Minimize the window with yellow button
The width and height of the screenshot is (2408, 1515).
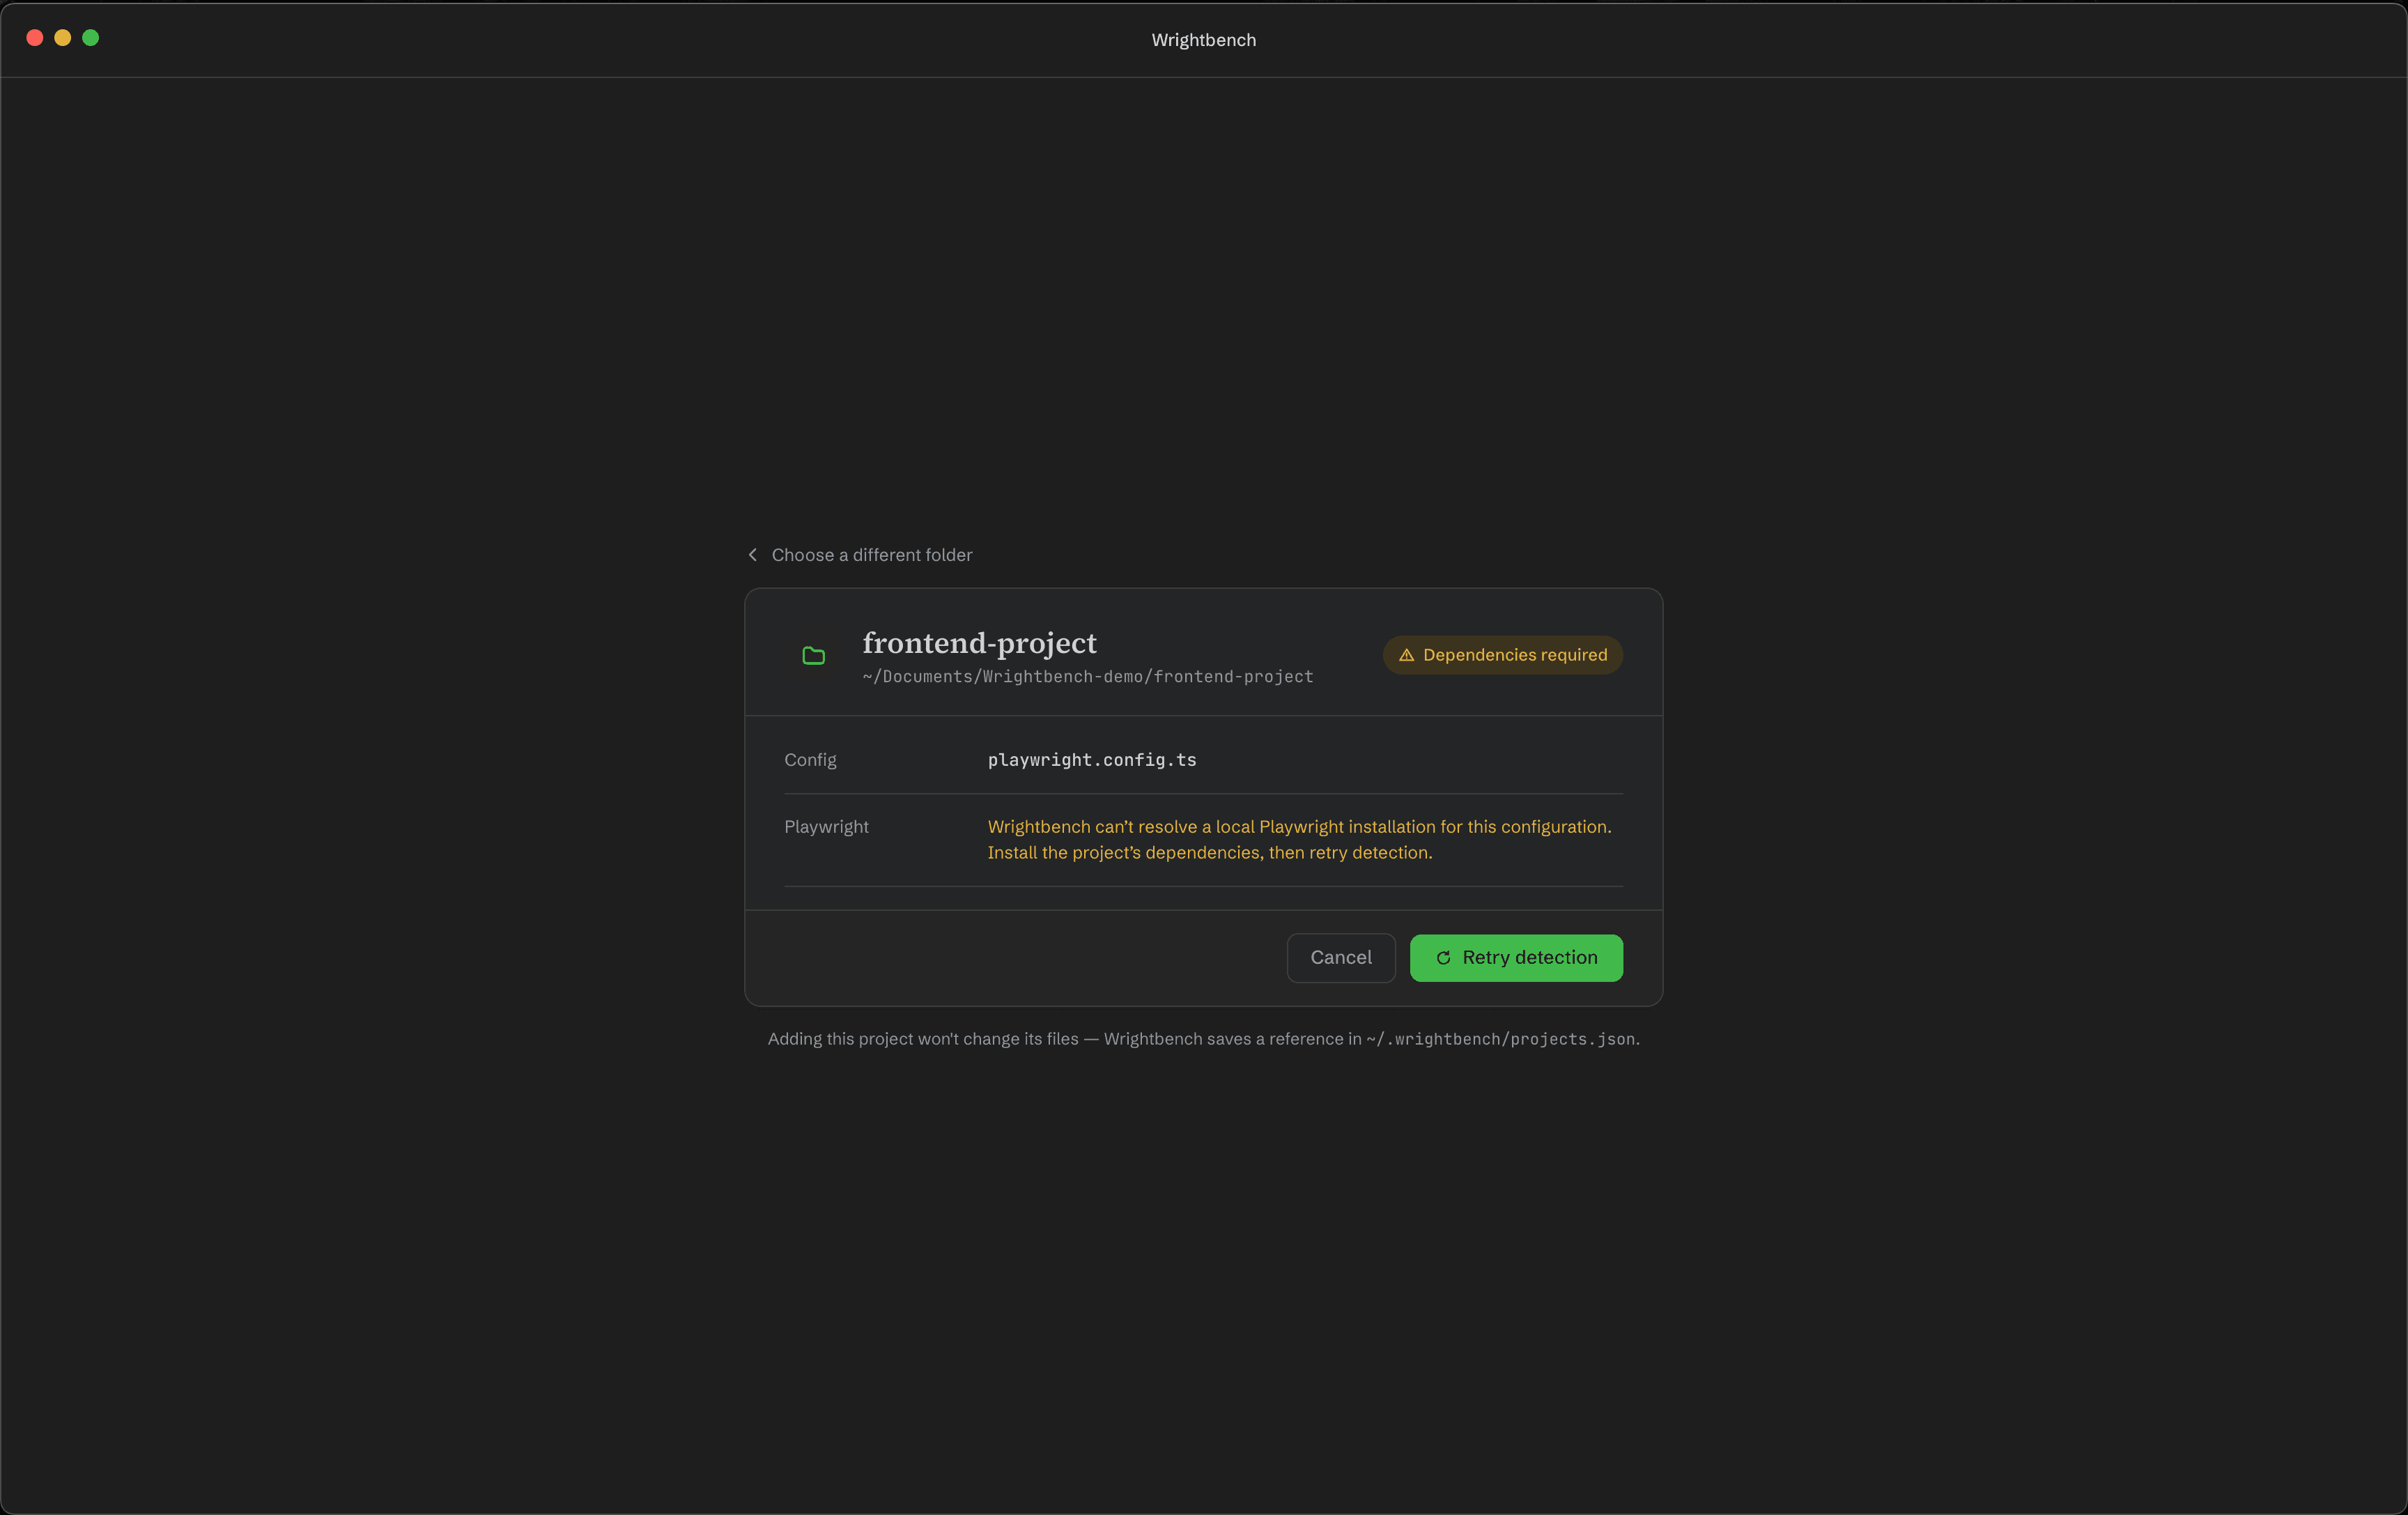tap(63, 38)
